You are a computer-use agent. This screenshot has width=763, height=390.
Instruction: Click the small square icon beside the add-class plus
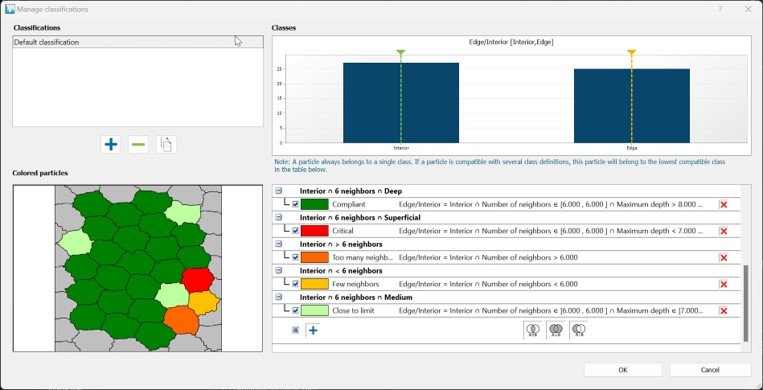point(295,330)
